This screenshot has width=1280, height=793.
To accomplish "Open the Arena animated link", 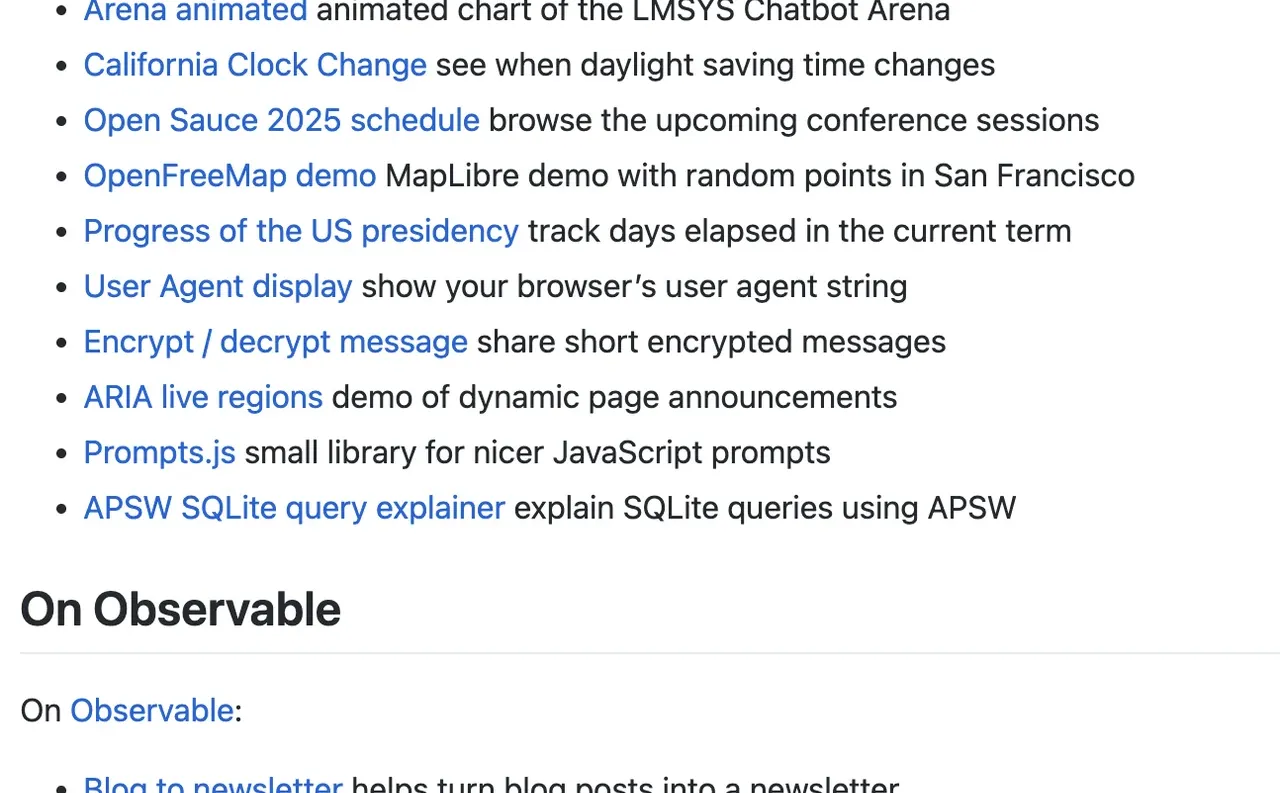I will coord(195,11).
